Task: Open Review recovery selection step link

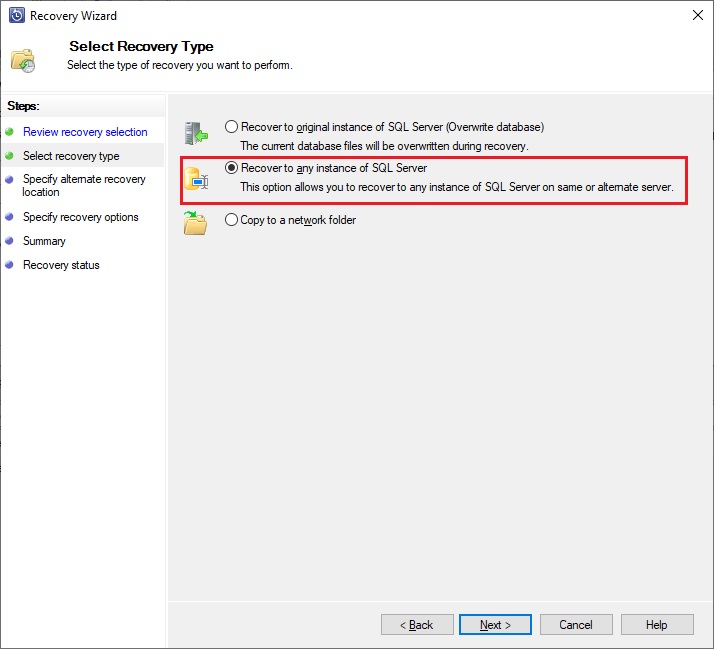Action: pos(85,132)
